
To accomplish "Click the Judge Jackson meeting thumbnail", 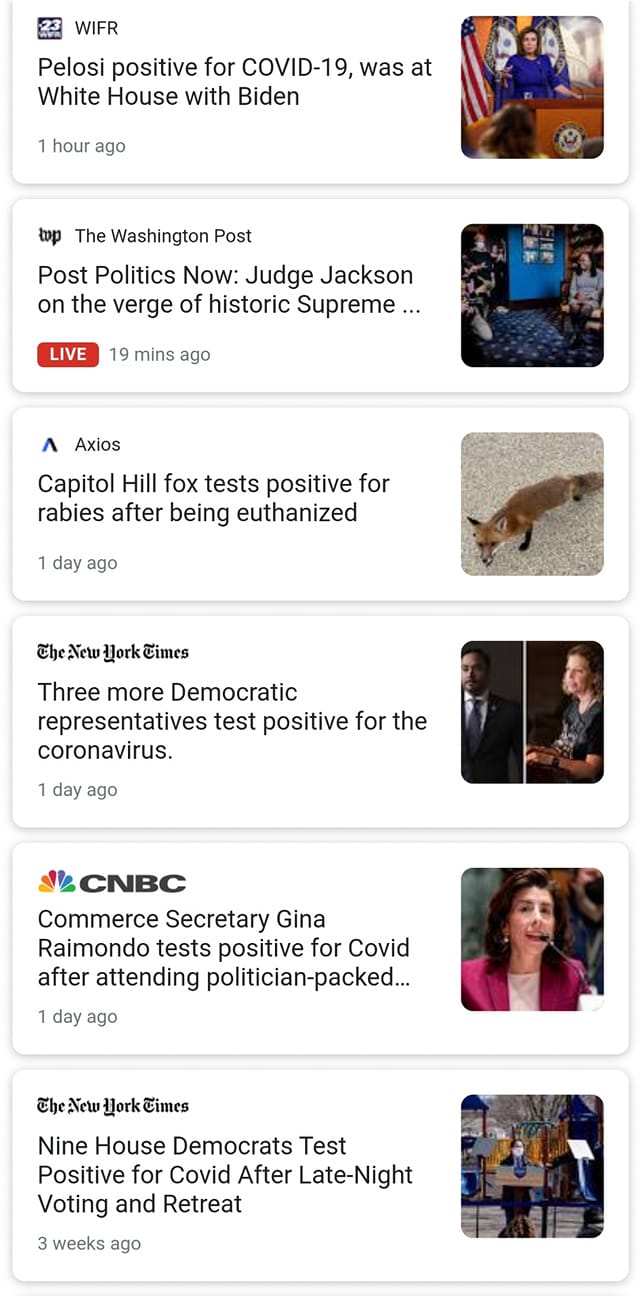I will pyautogui.click(x=532, y=295).
